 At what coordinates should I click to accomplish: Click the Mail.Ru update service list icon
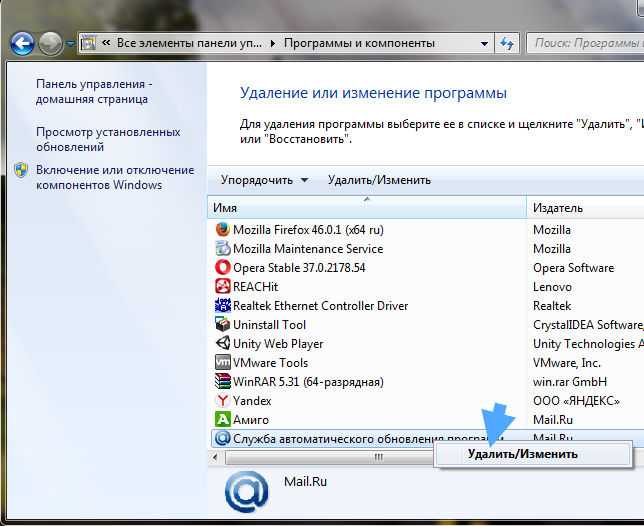tap(223, 438)
